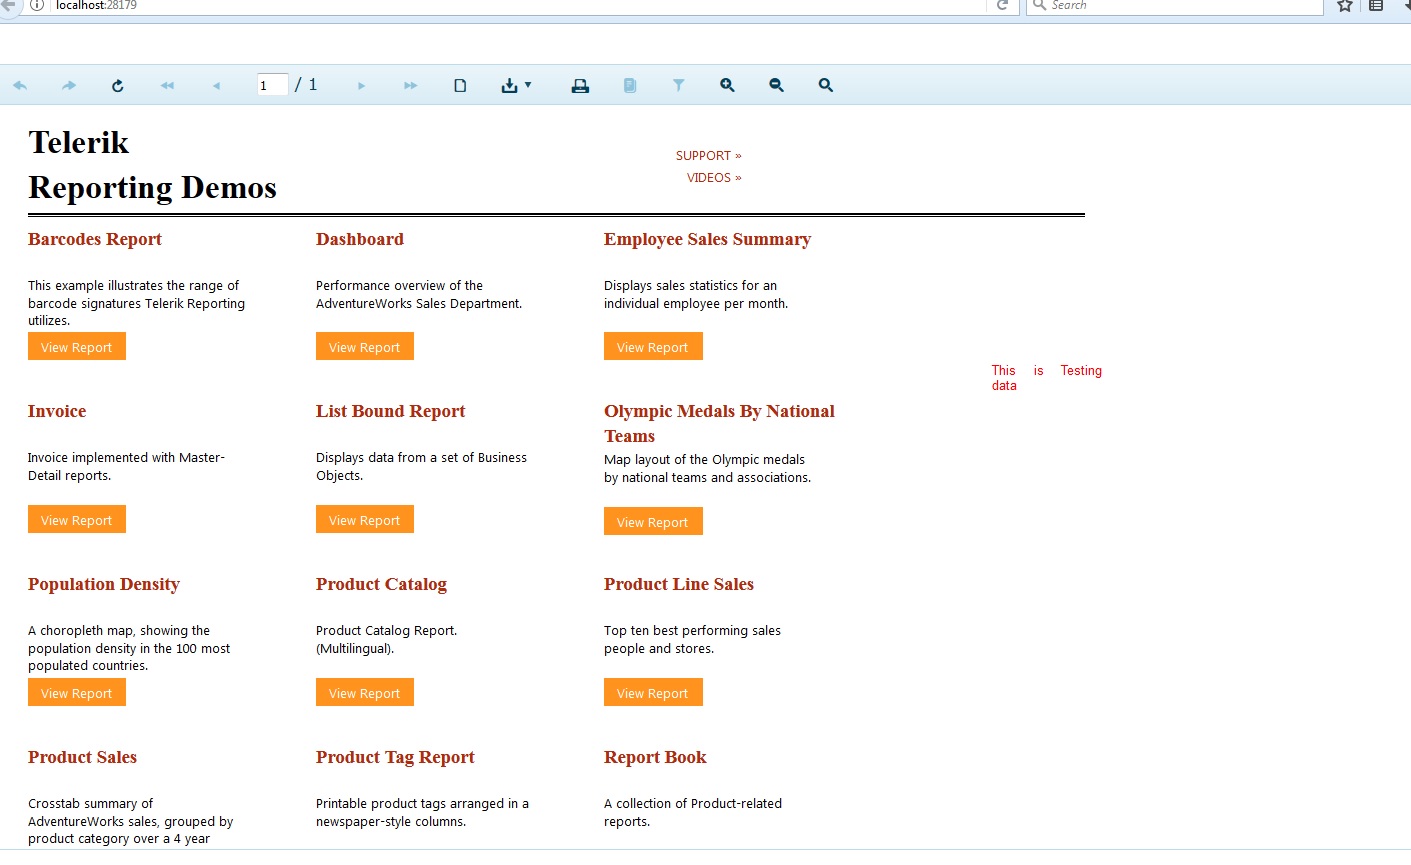Show bookmarks list in browser toolbar

click(1376, 5)
